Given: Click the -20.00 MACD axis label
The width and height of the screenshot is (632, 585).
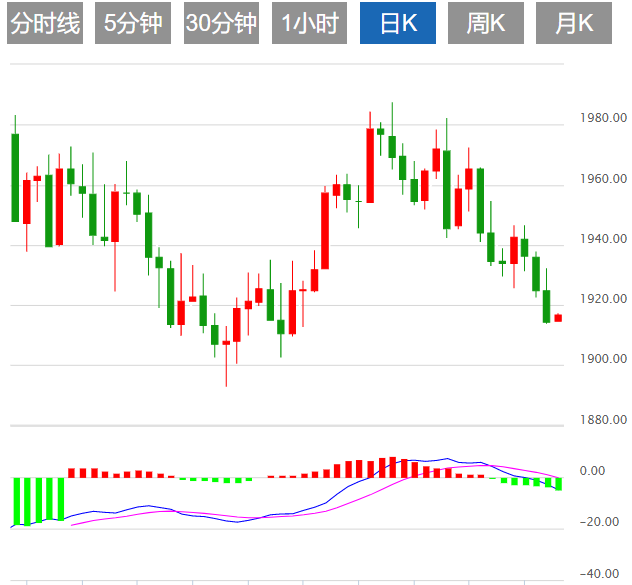Looking at the screenshot, I should (599, 522).
